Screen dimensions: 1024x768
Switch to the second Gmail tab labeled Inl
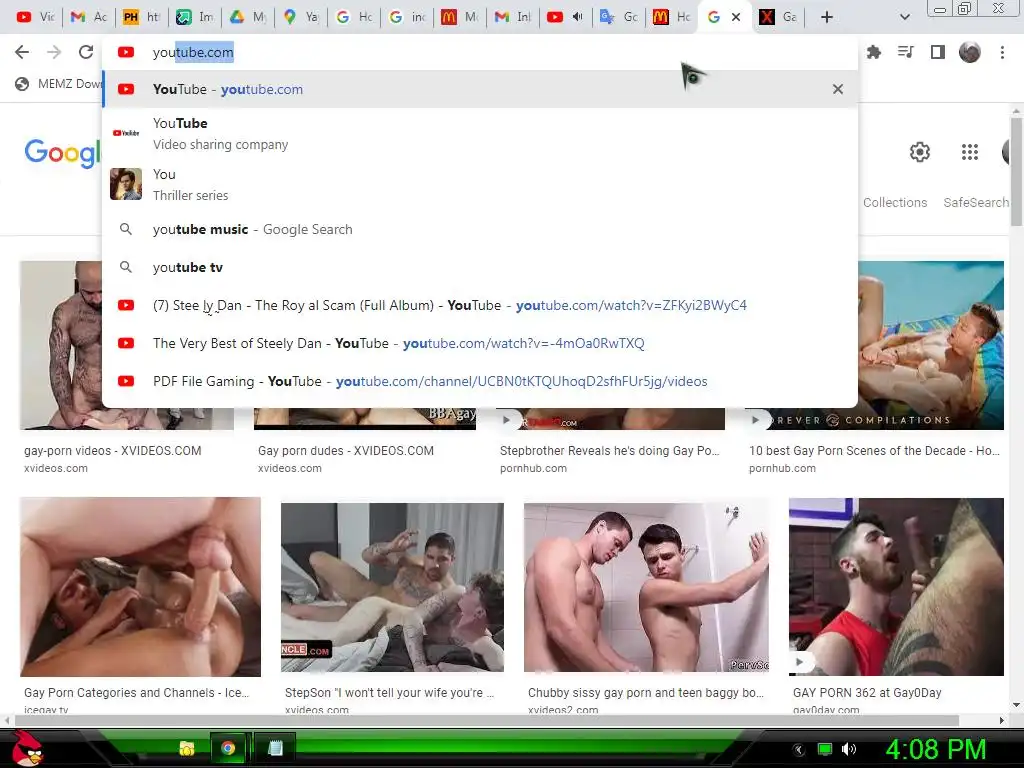click(x=513, y=17)
